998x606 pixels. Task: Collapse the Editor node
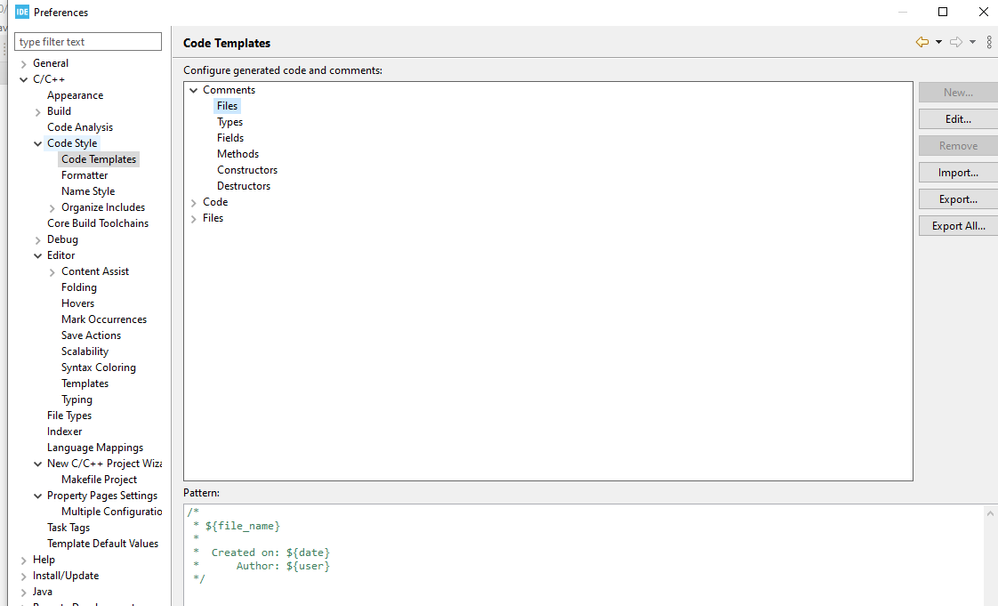pos(38,256)
